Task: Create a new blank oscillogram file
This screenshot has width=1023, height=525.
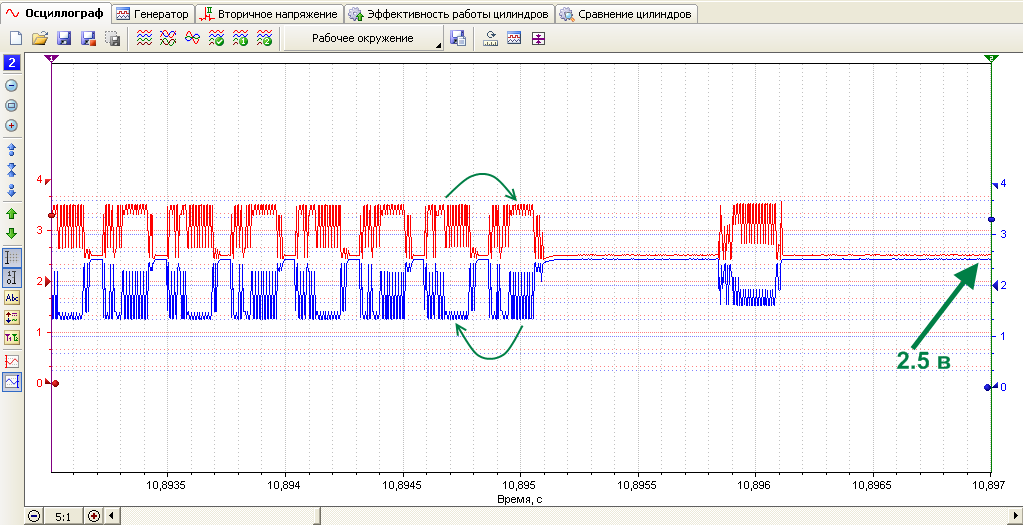Action: (16, 38)
